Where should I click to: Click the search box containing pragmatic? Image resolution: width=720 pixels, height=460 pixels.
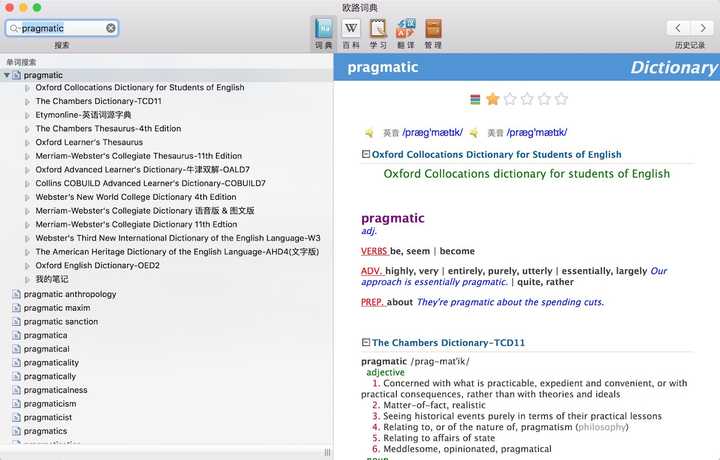62,28
